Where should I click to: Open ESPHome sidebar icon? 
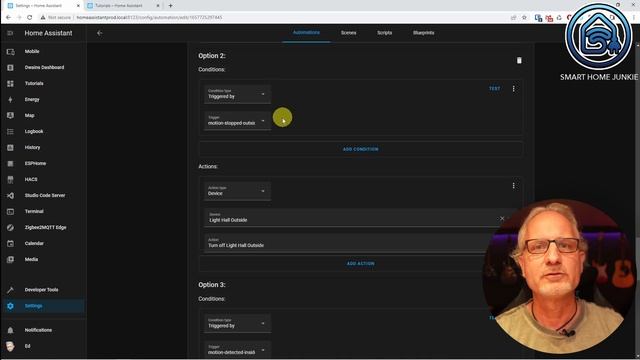(x=11, y=164)
